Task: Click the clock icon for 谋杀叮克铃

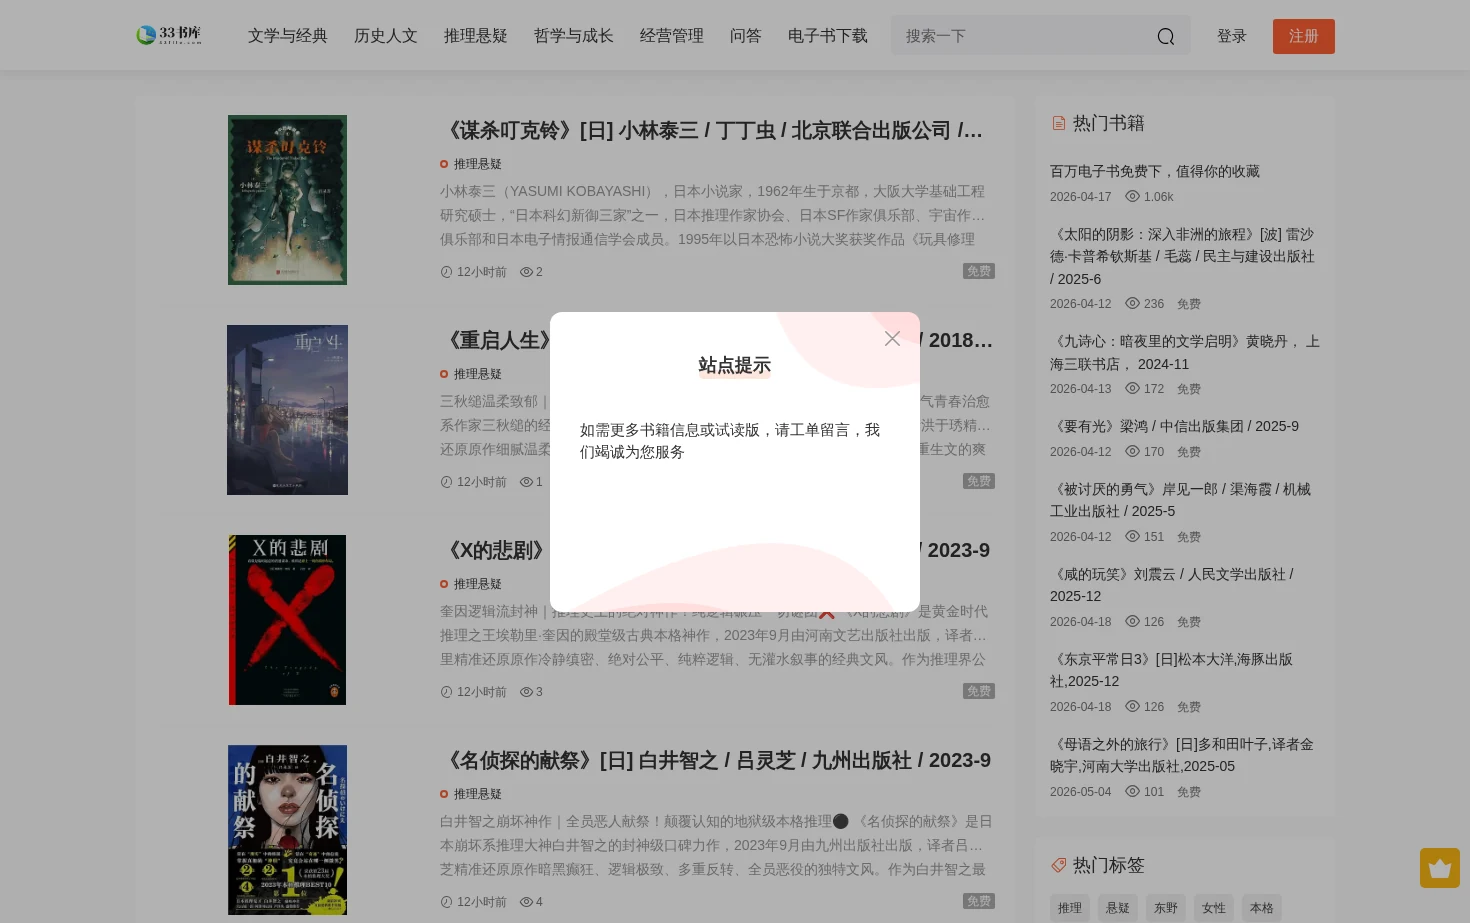Action: (x=446, y=272)
